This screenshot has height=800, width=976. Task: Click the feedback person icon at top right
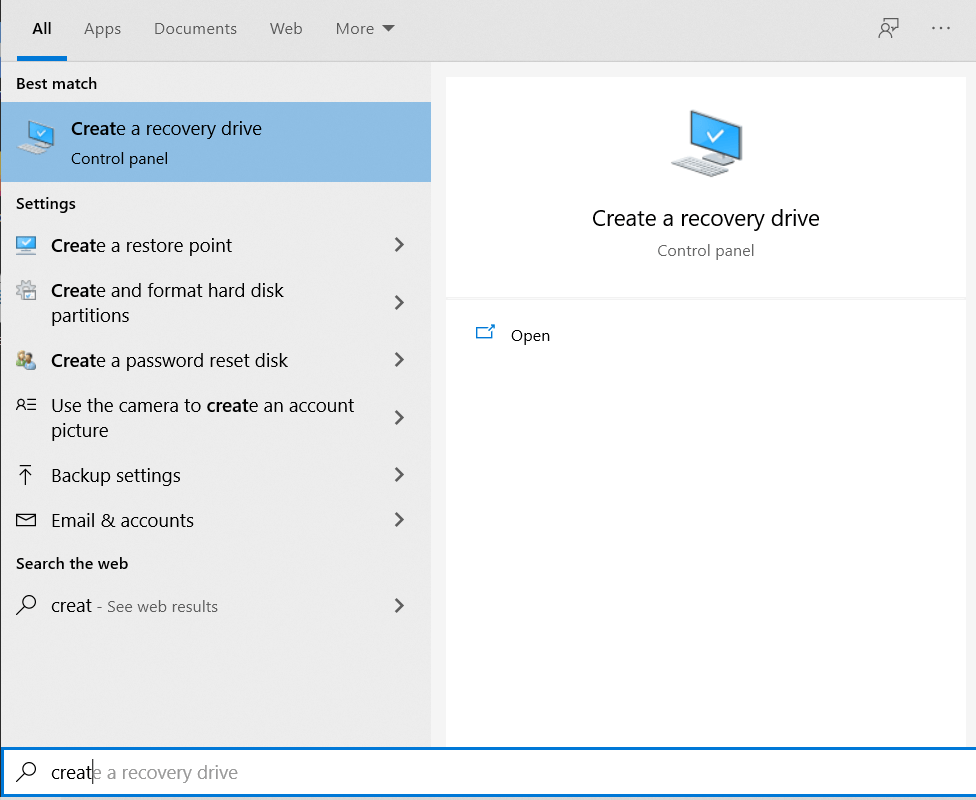click(x=888, y=29)
